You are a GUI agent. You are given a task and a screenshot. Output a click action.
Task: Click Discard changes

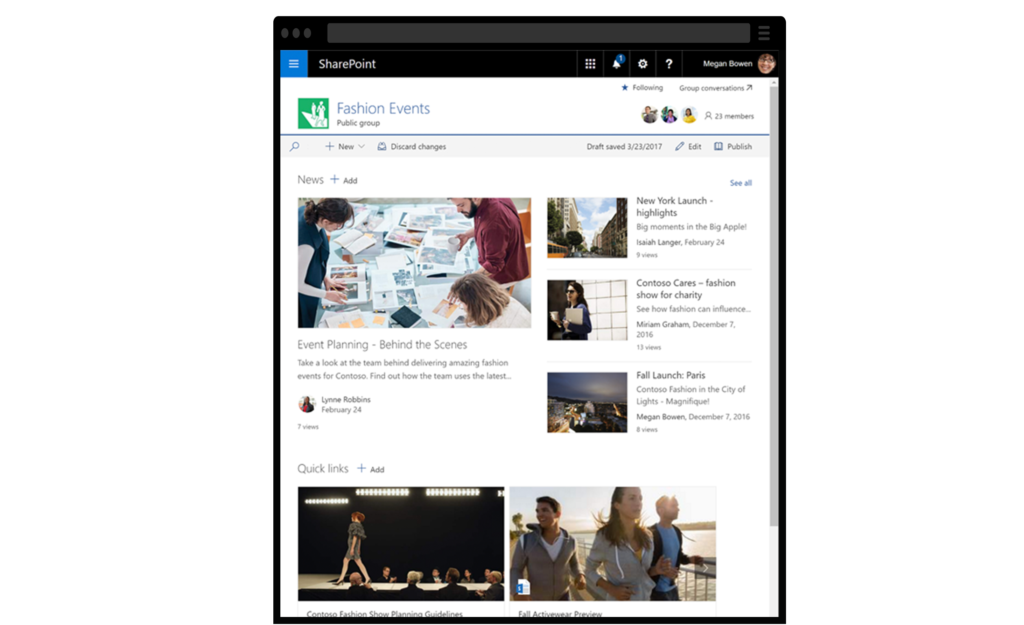tap(412, 147)
